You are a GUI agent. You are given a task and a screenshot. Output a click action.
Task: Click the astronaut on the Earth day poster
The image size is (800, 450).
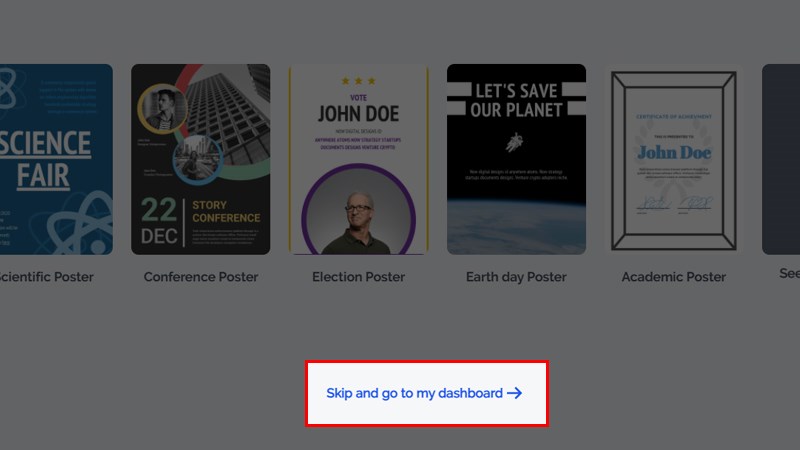(x=515, y=142)
